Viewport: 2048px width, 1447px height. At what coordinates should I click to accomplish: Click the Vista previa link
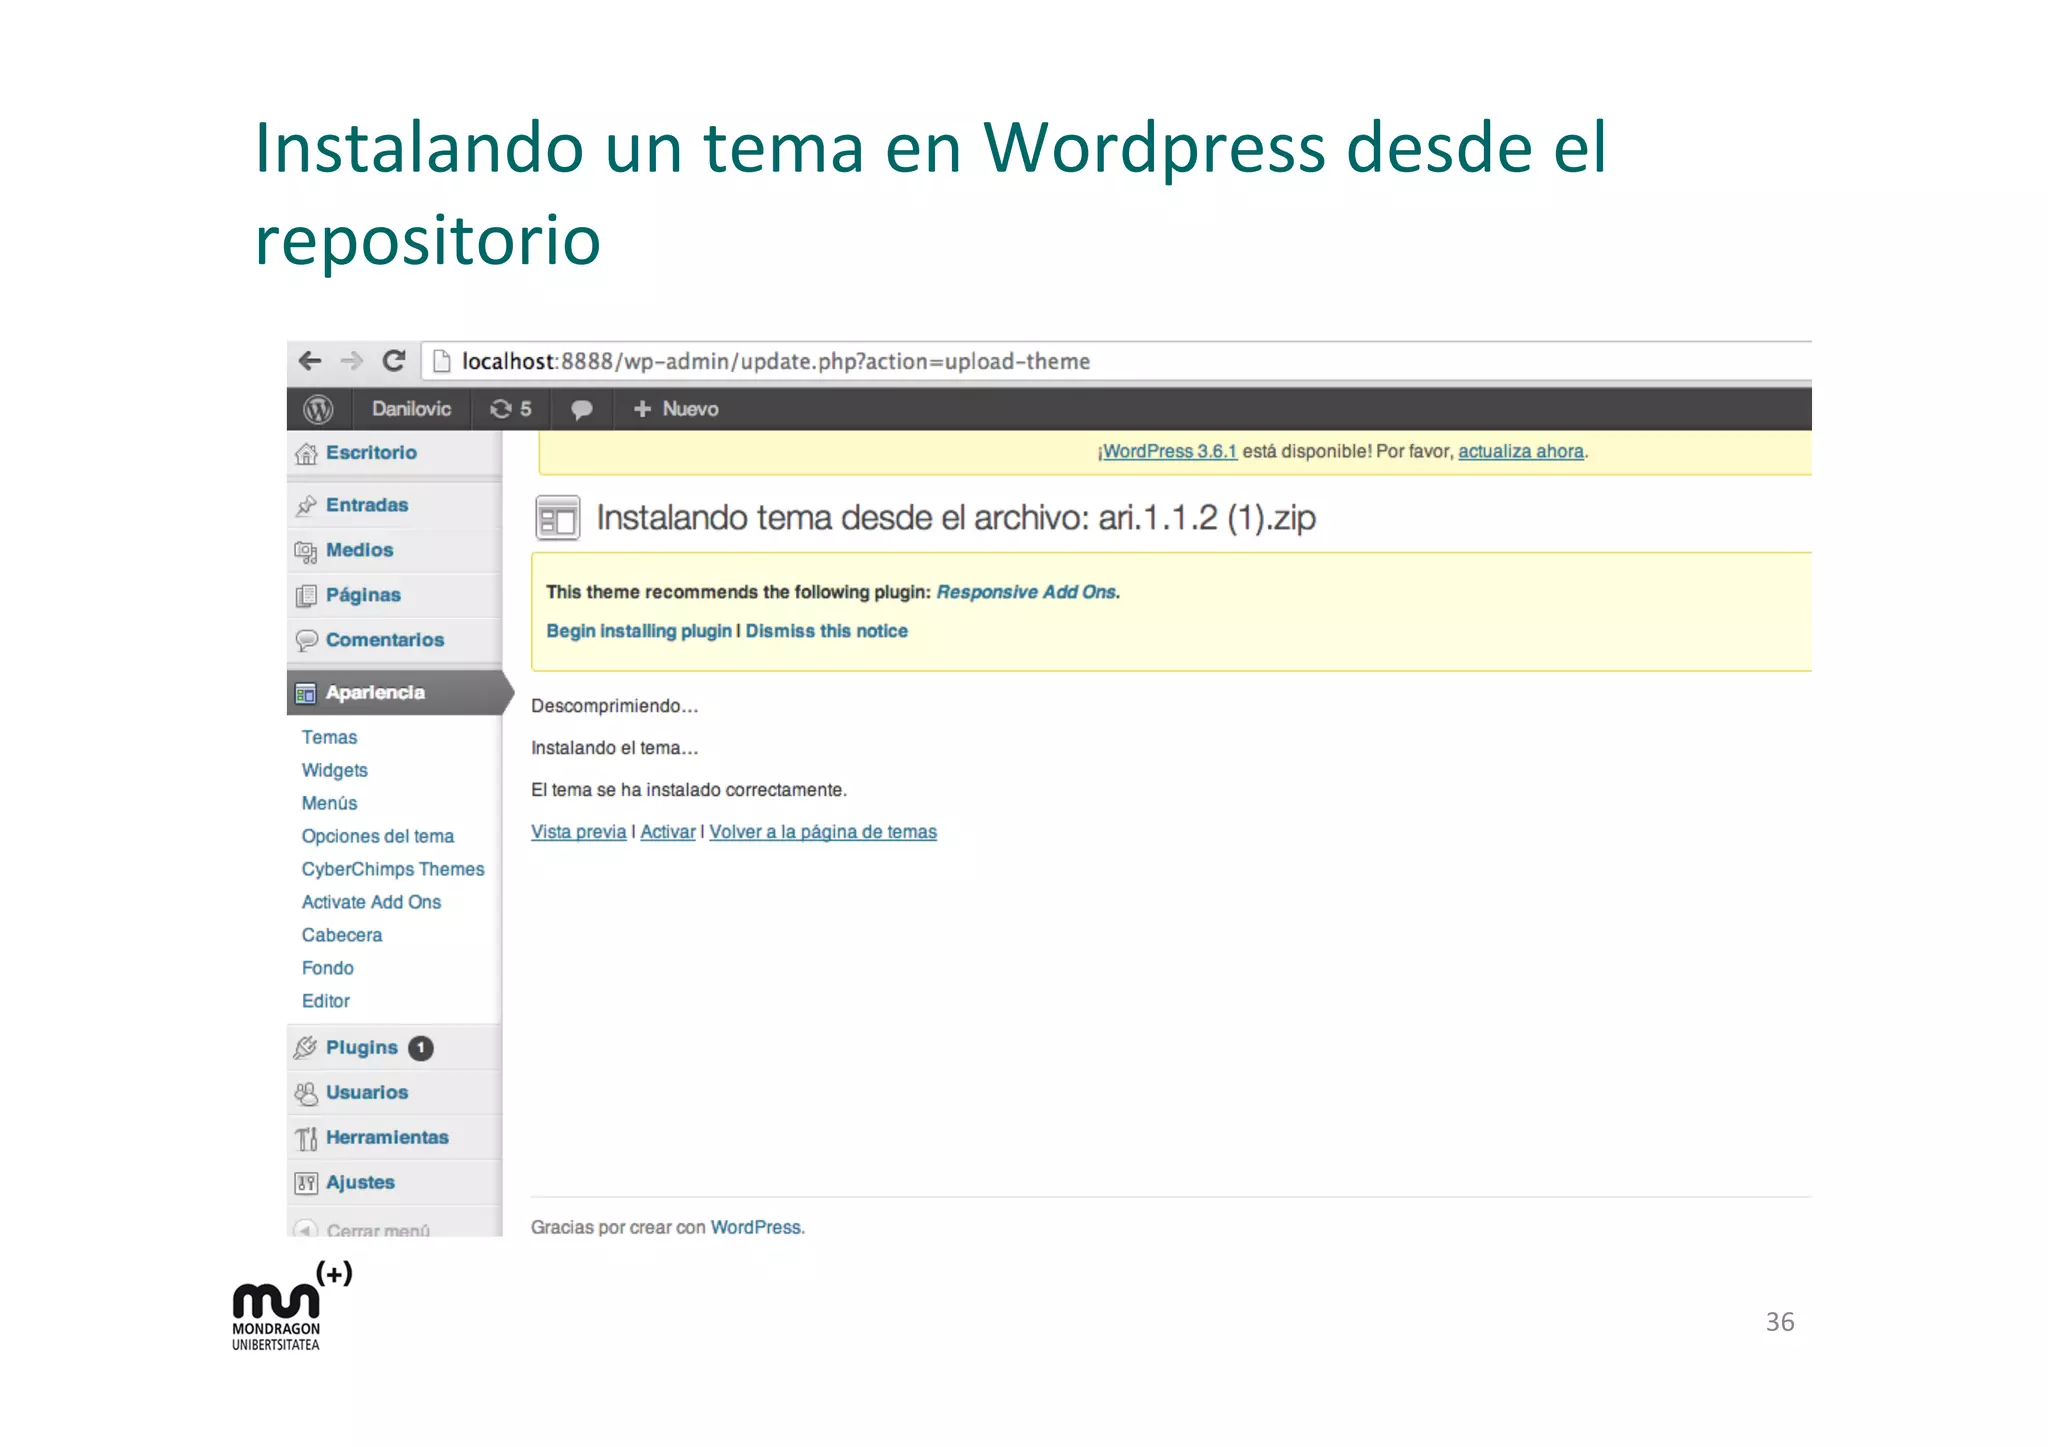(578, 832)
